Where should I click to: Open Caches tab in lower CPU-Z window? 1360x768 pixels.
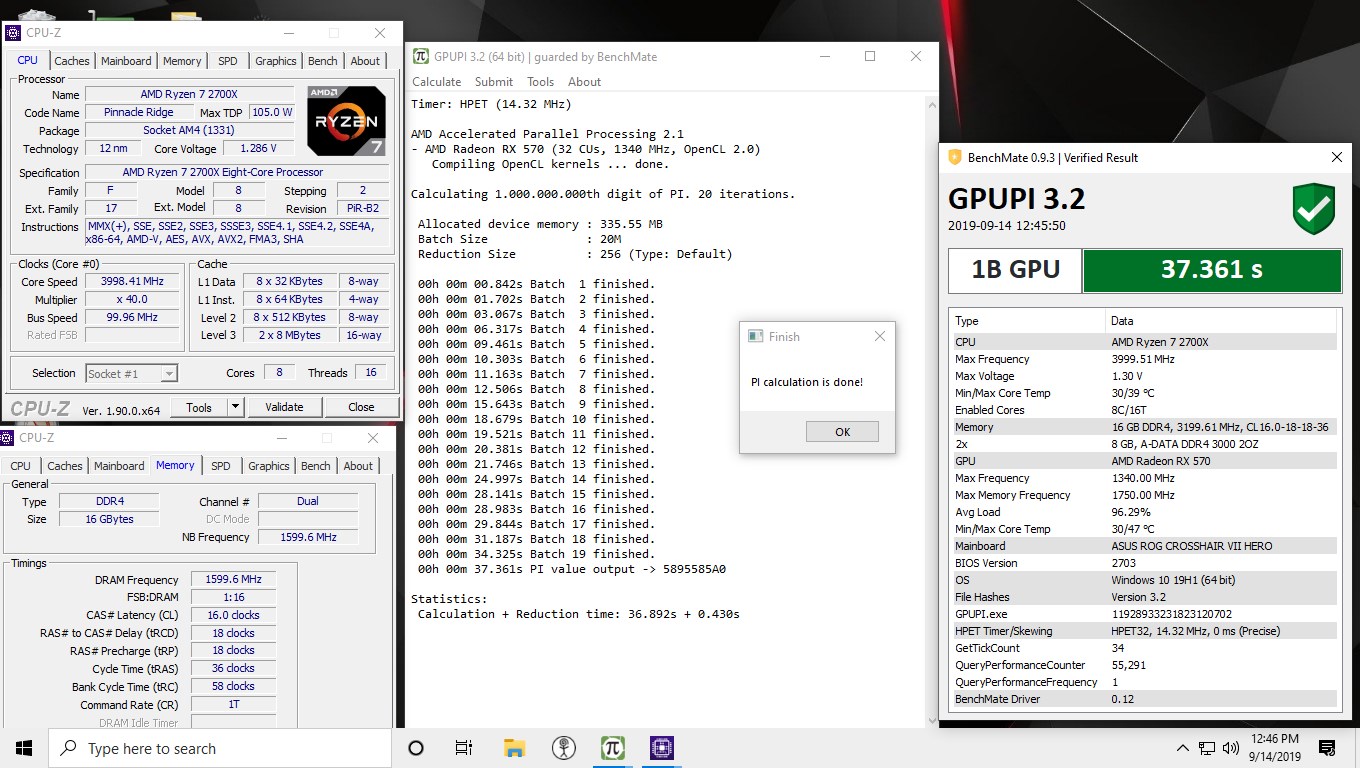65,466
